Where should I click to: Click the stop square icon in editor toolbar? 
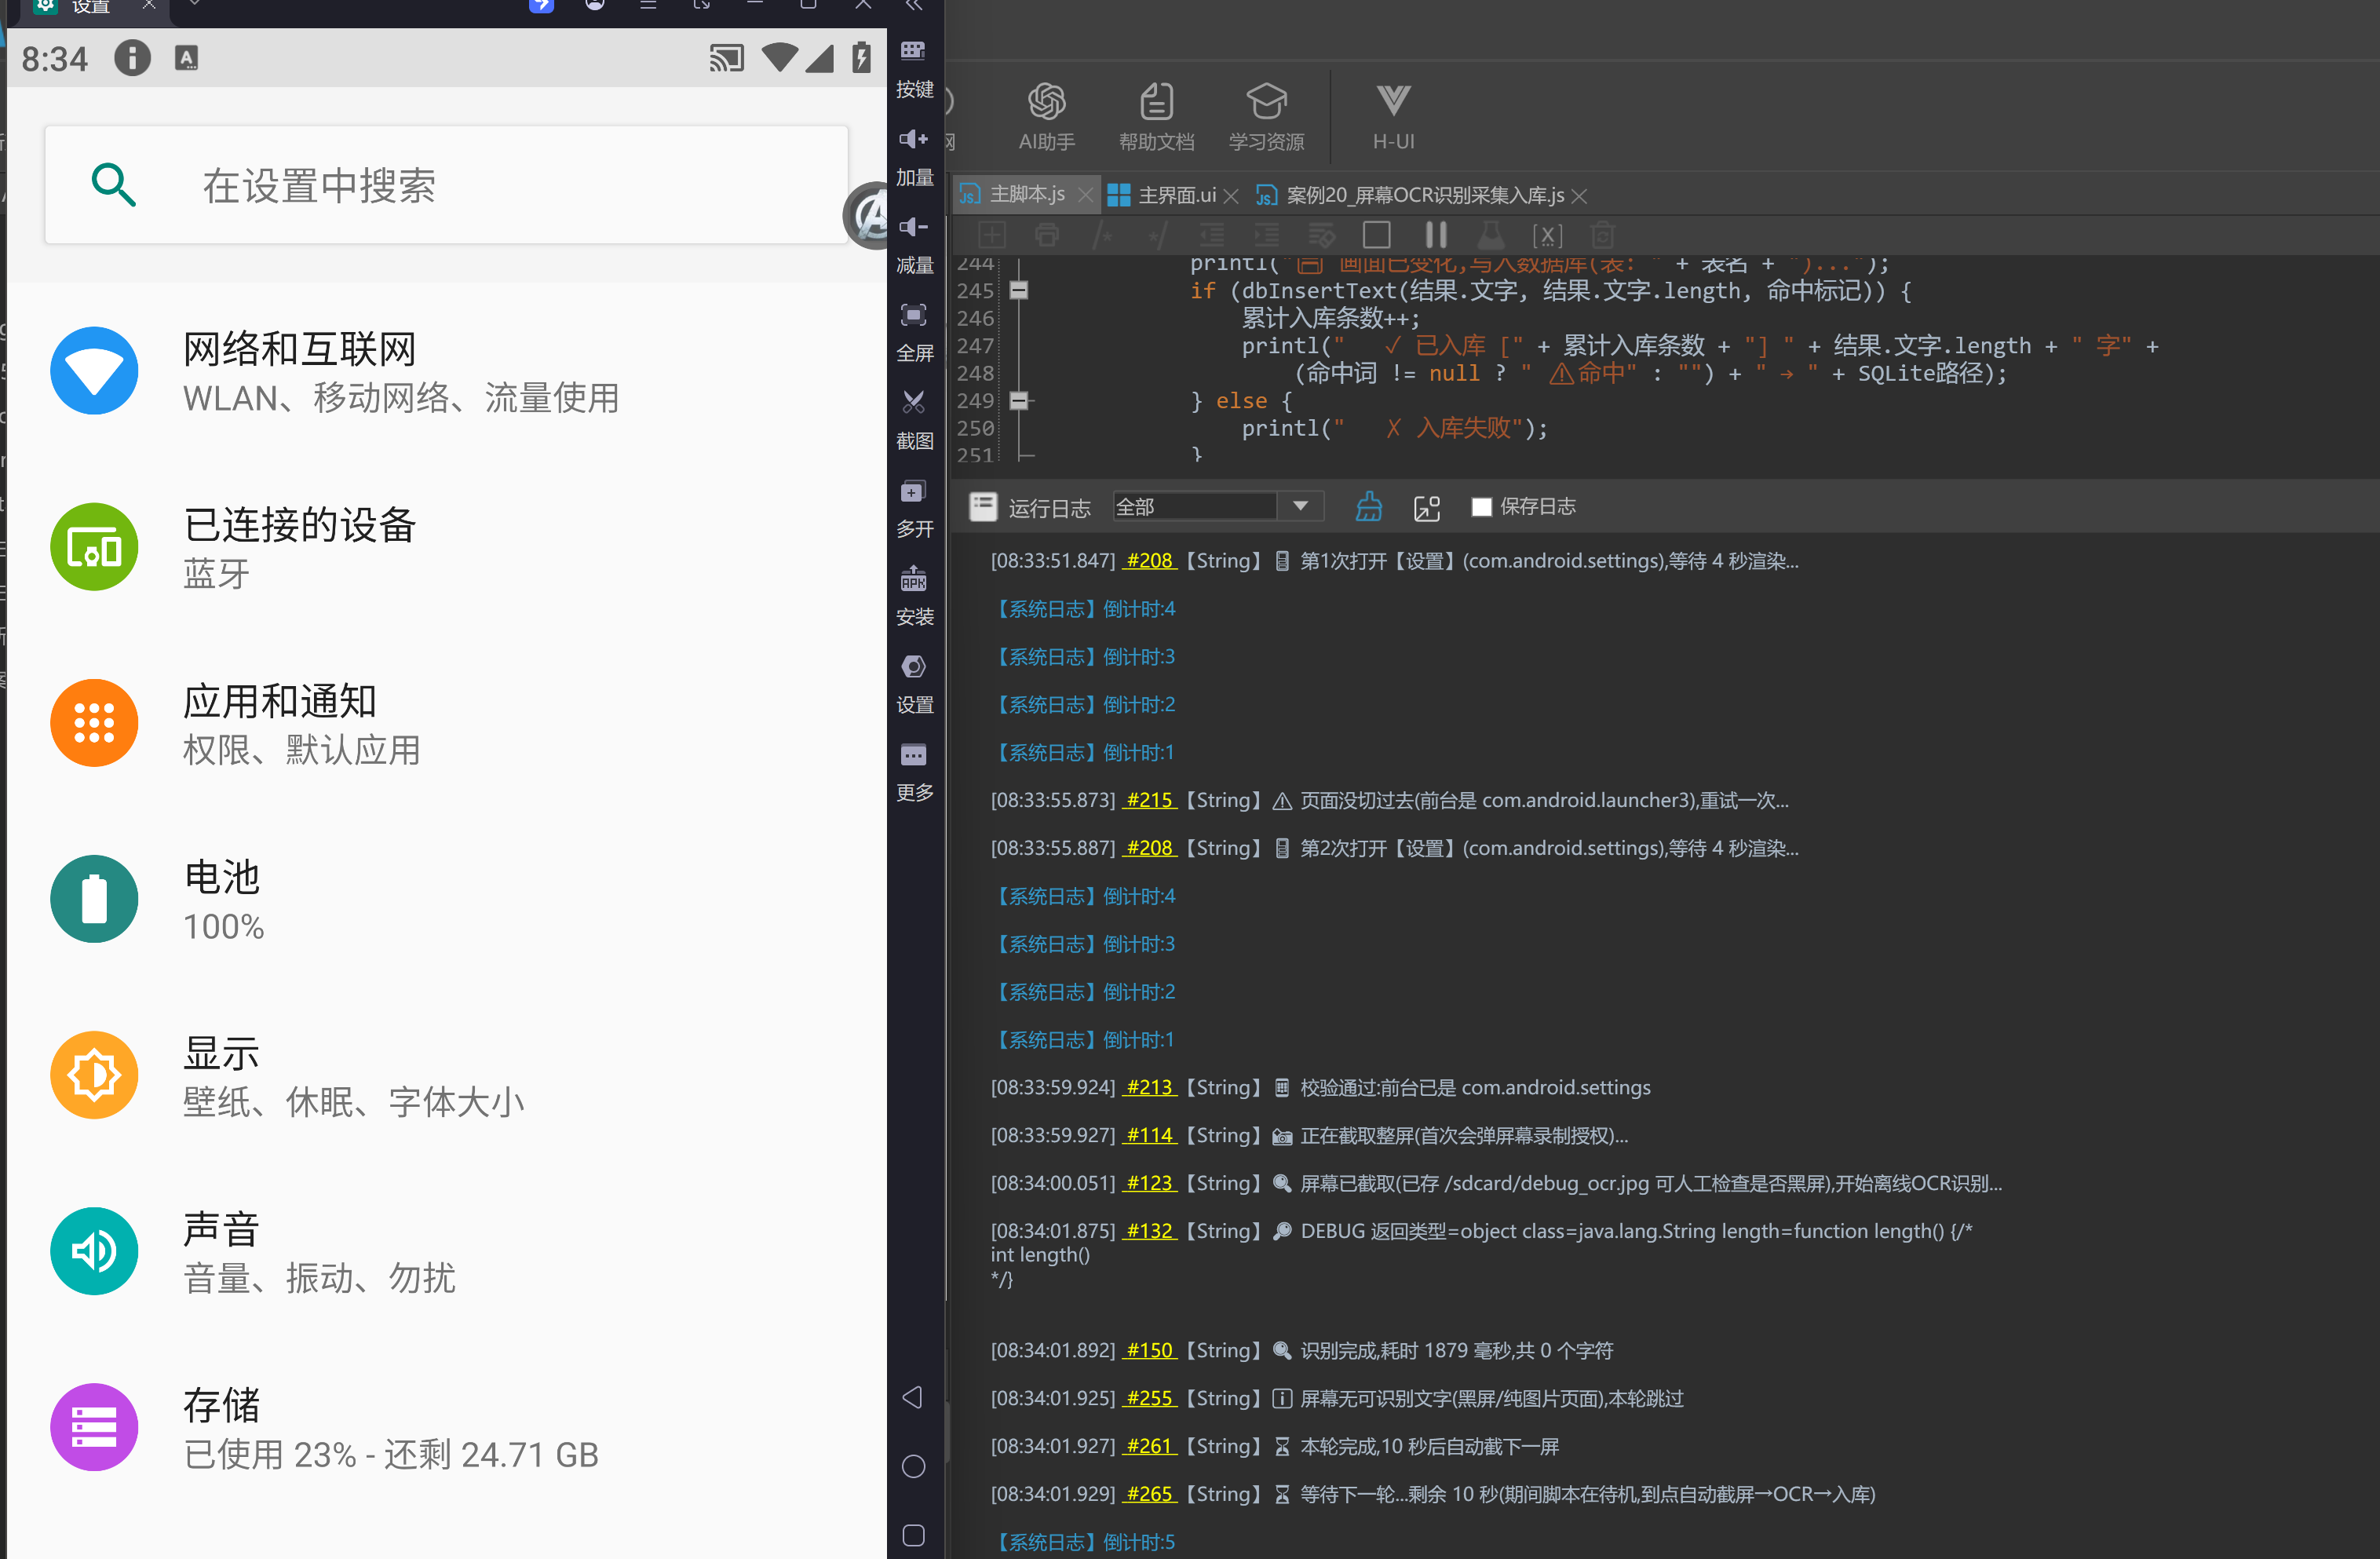[x=1377, y=235]
